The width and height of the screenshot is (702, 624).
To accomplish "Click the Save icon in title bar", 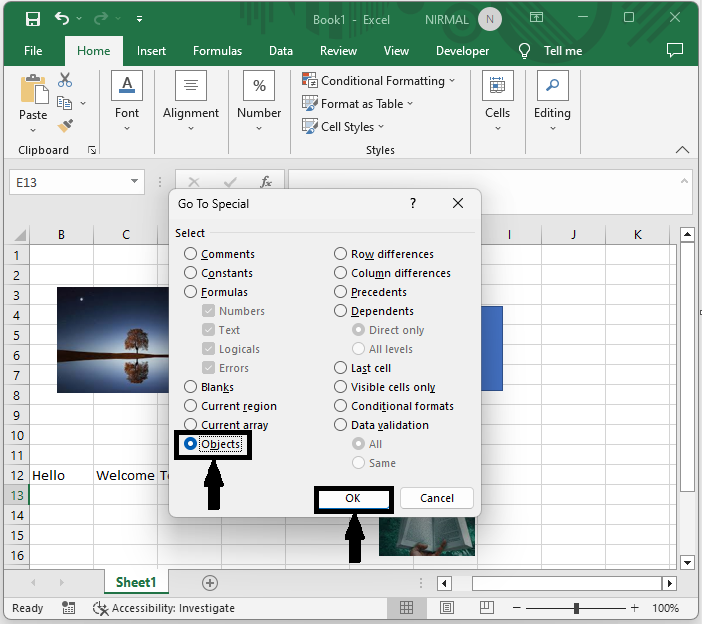I will pyautogui.click(x=32, y=19).
